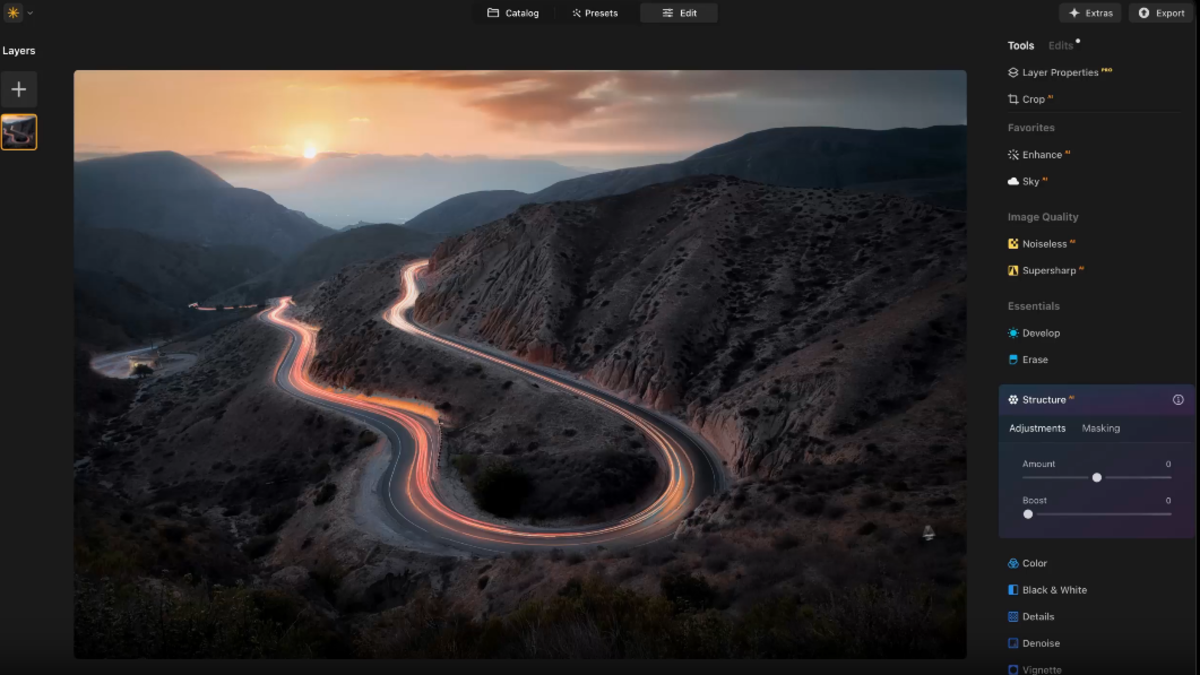This screenshot has height=675, width=1200.
Task: Select the landscape layer thumbnail
Action: pos(18,131)
